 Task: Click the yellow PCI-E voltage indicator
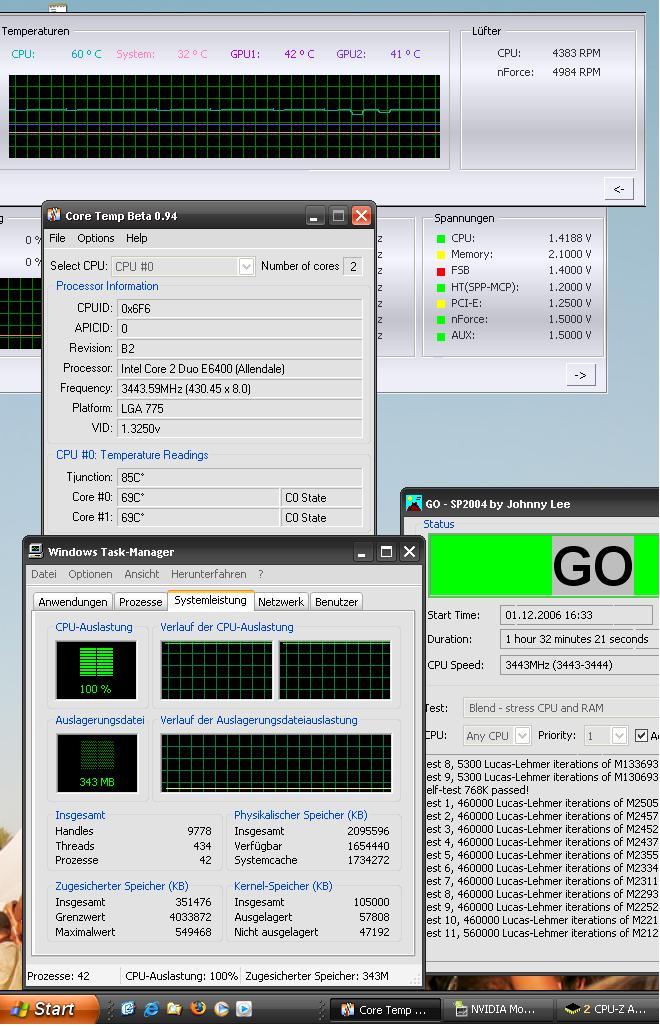tap(441, 304)
